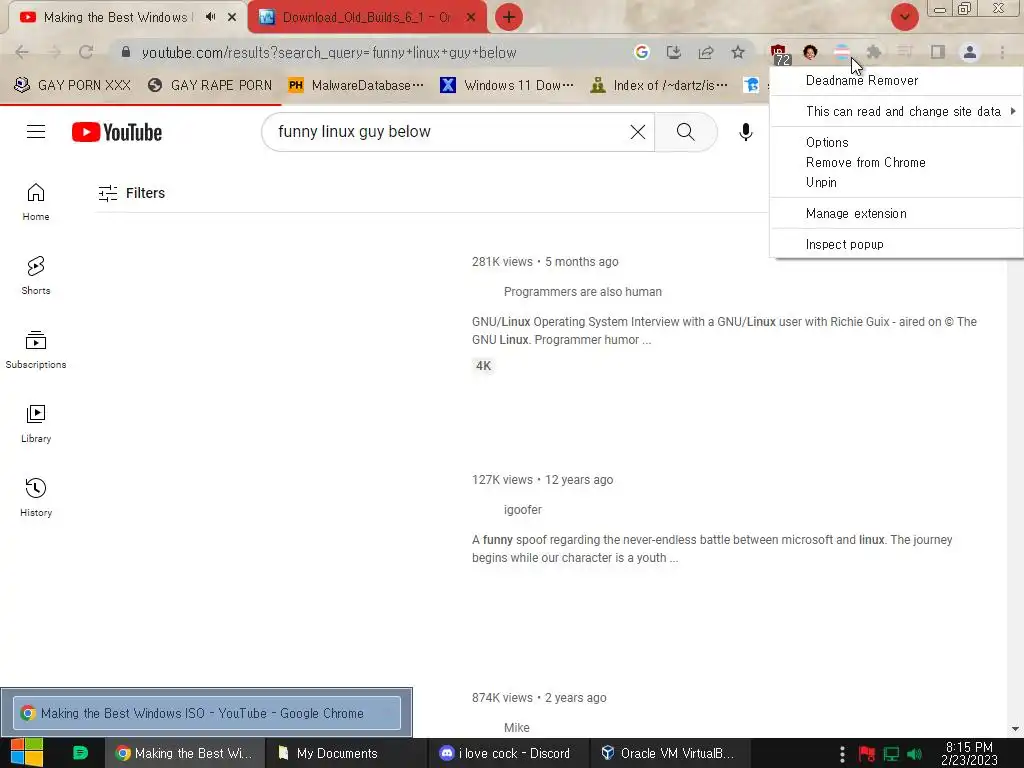Click the Google icon in address bar

coord(641,52)
